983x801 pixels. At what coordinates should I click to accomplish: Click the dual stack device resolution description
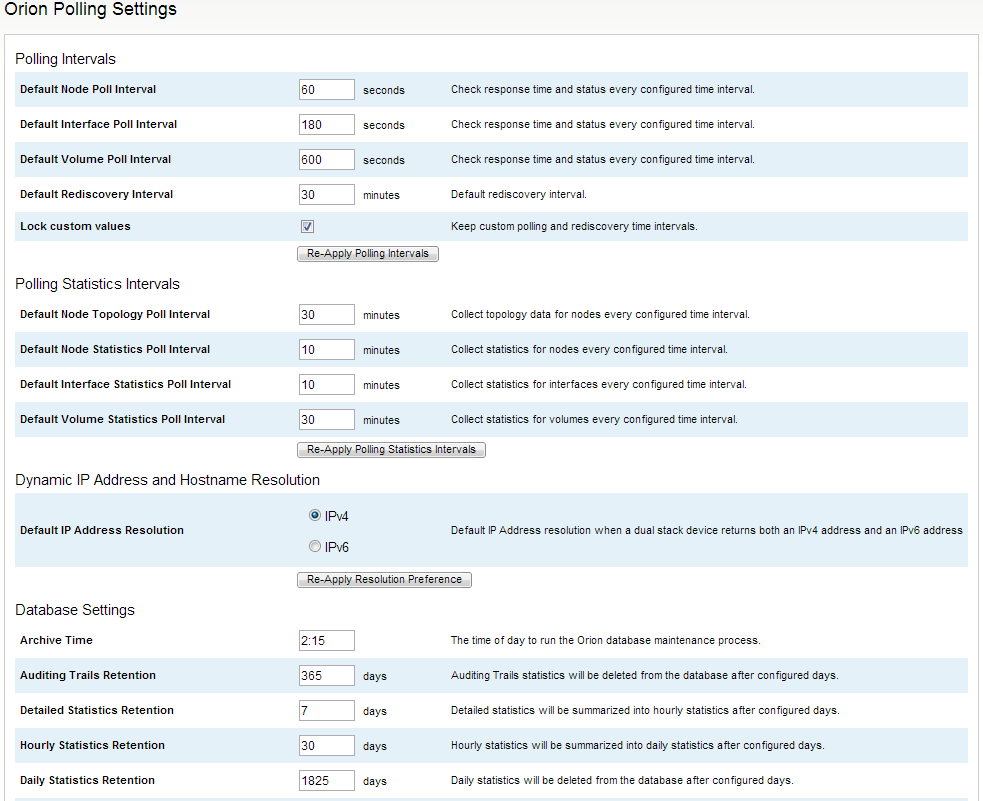(x=707, y=530)
